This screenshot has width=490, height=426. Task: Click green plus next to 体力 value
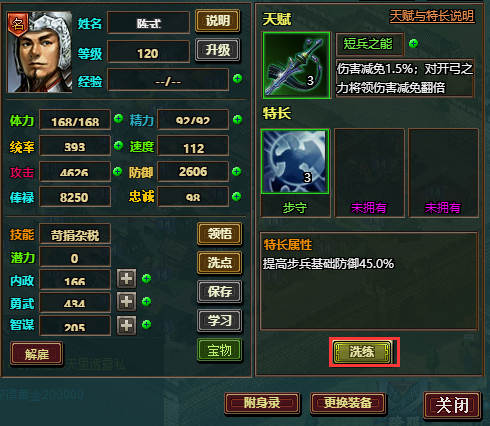point(118,118)
